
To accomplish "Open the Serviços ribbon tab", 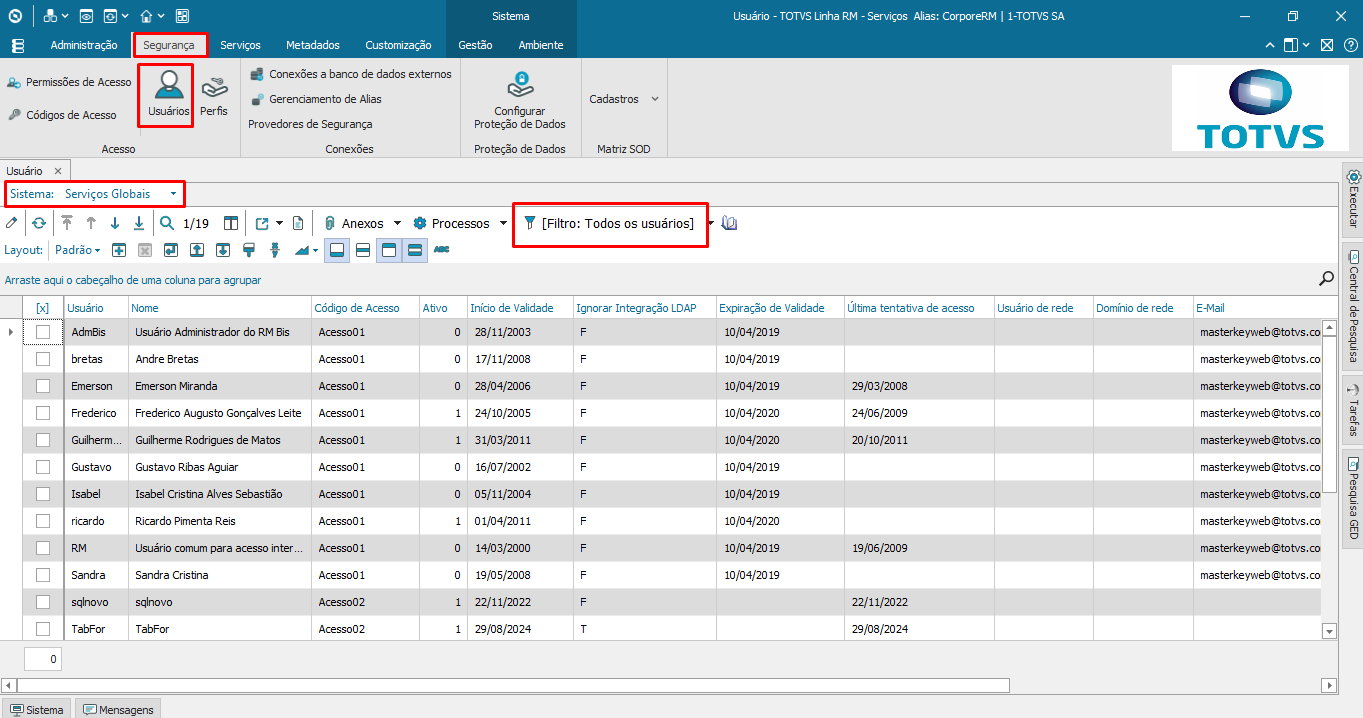I will (241, 45).
